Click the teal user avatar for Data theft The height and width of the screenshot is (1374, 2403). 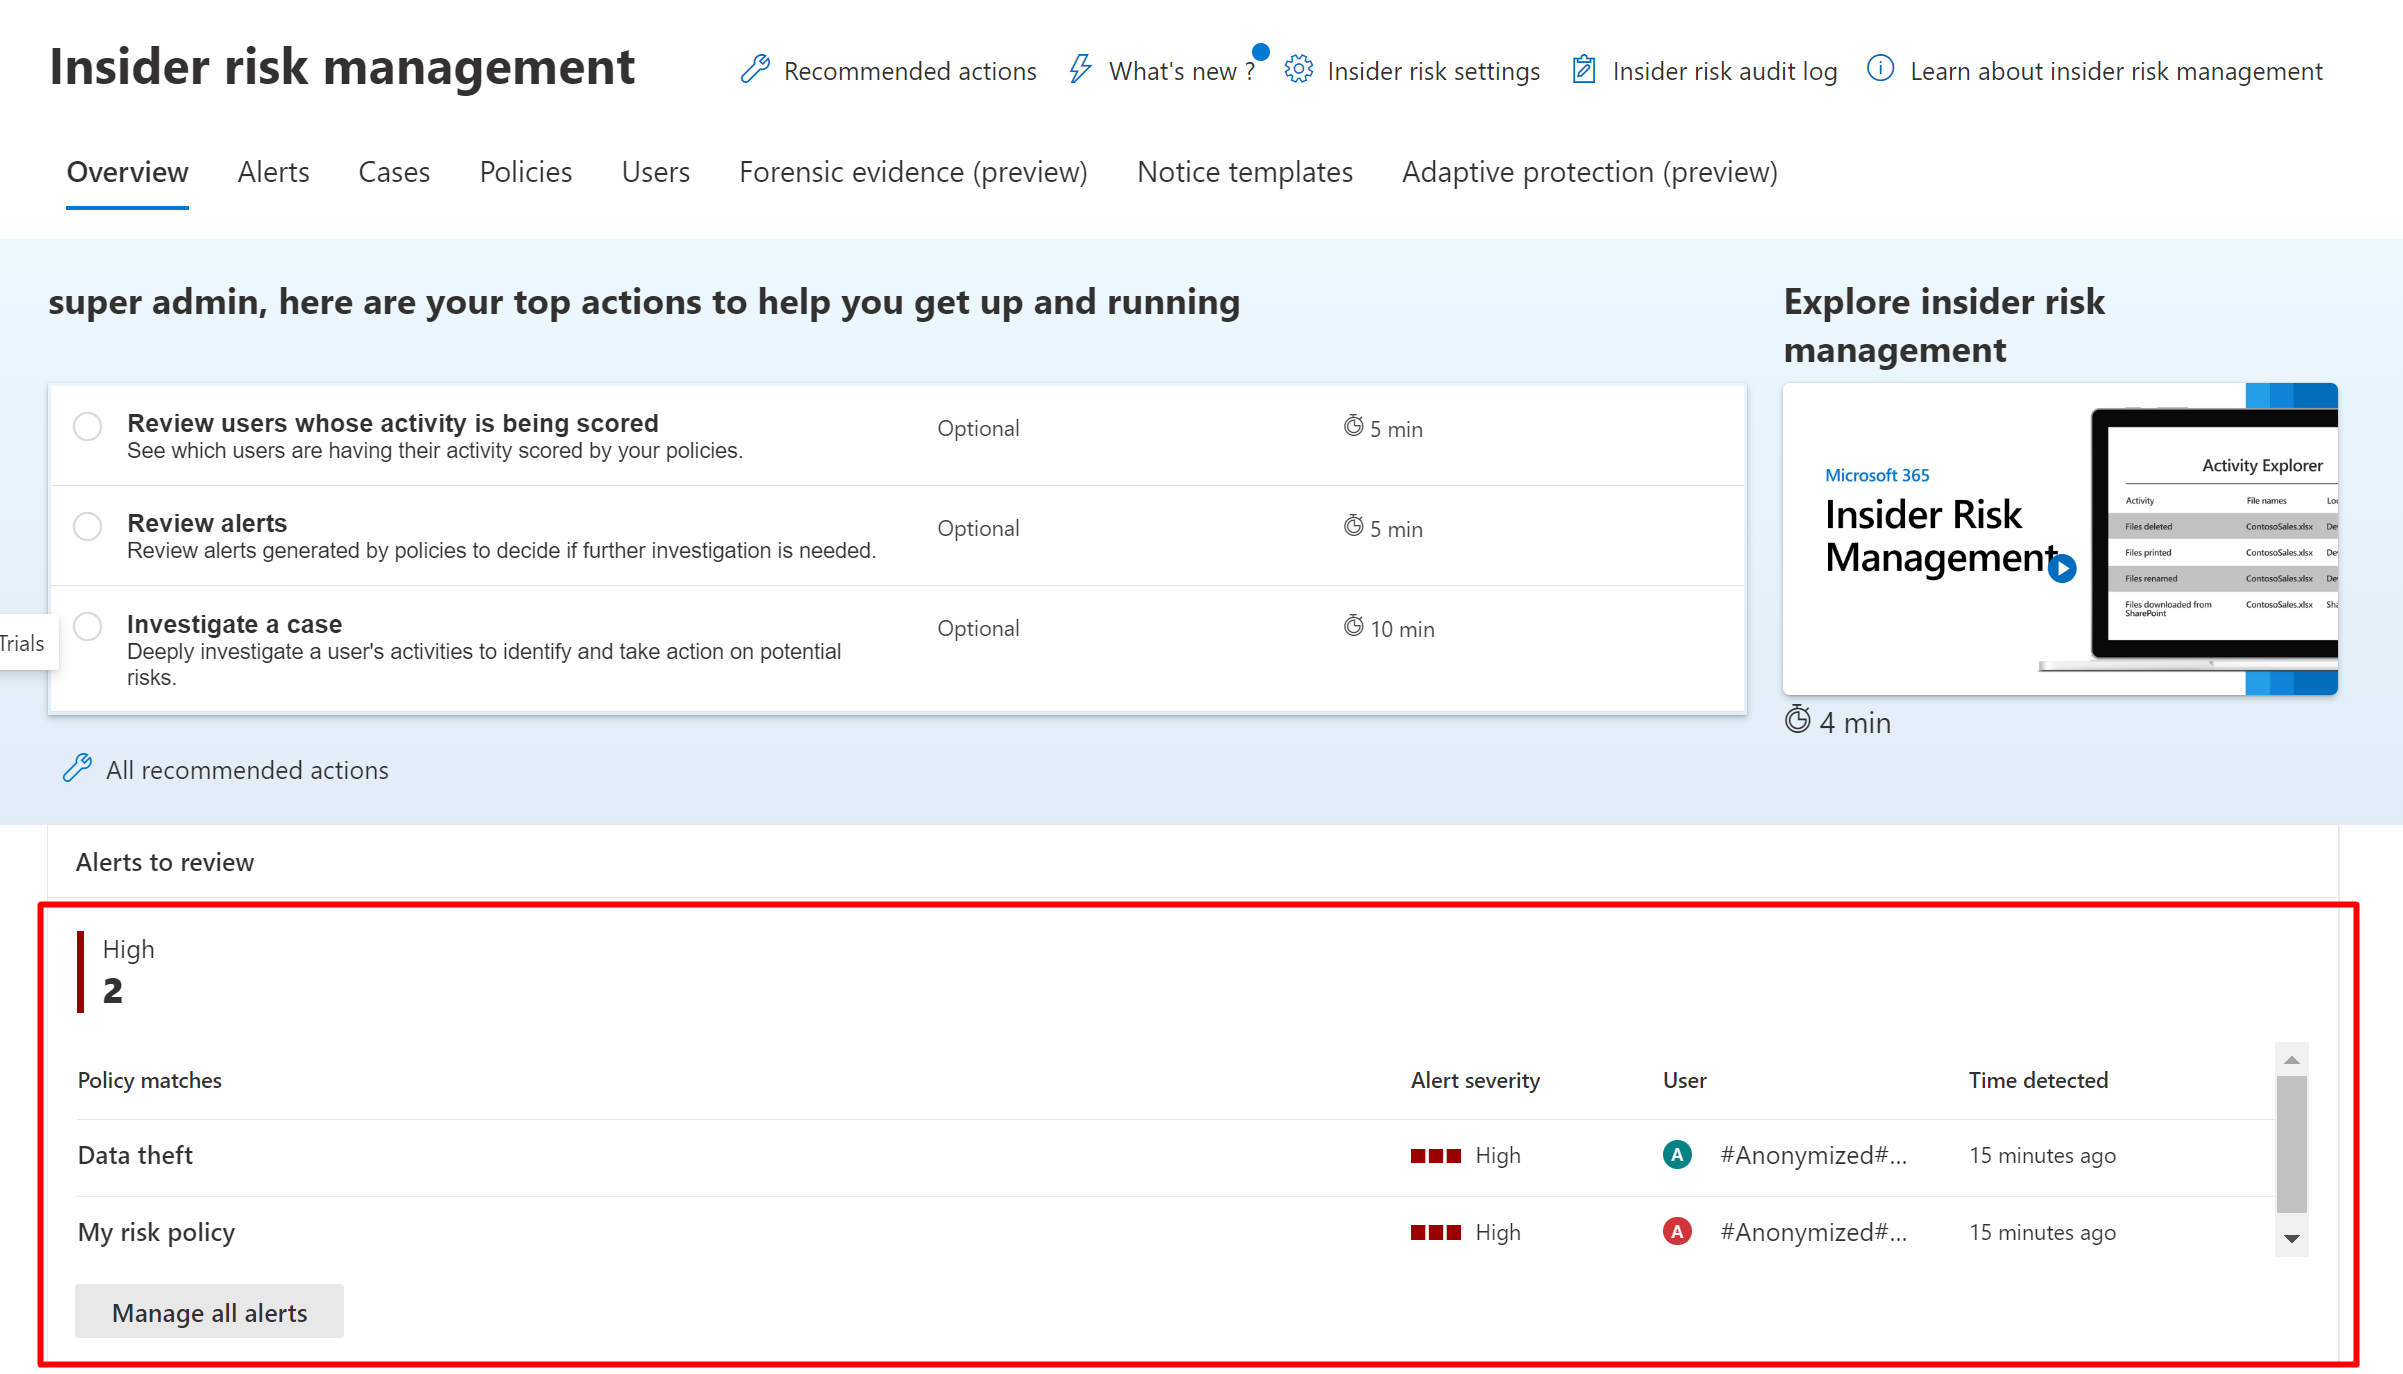(1677, 1155)
